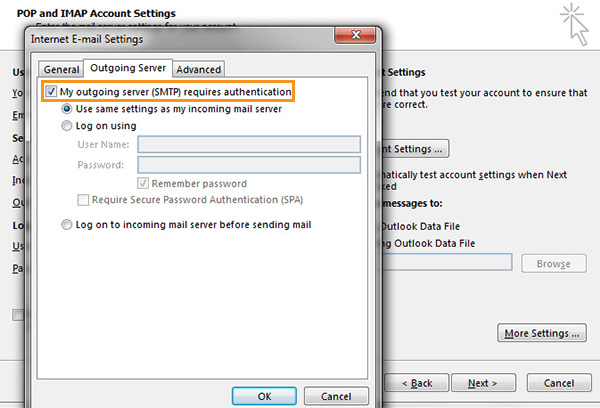
Task: Select the Outgoing Server tab
Action: coord(128,68)
